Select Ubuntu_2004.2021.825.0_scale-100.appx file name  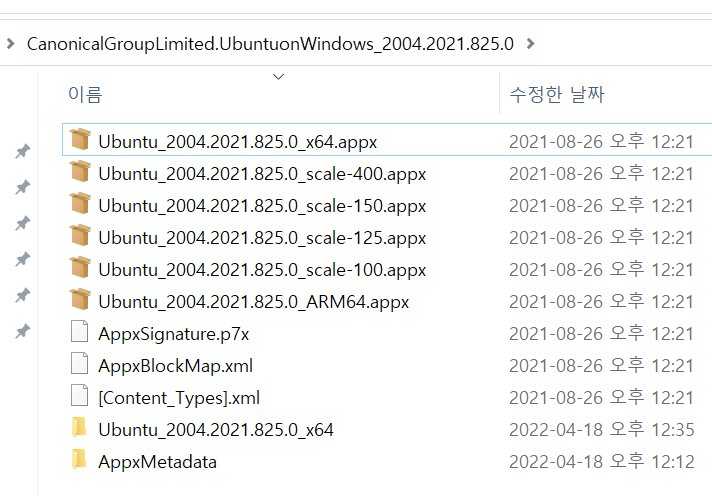(x=262, y=270)
